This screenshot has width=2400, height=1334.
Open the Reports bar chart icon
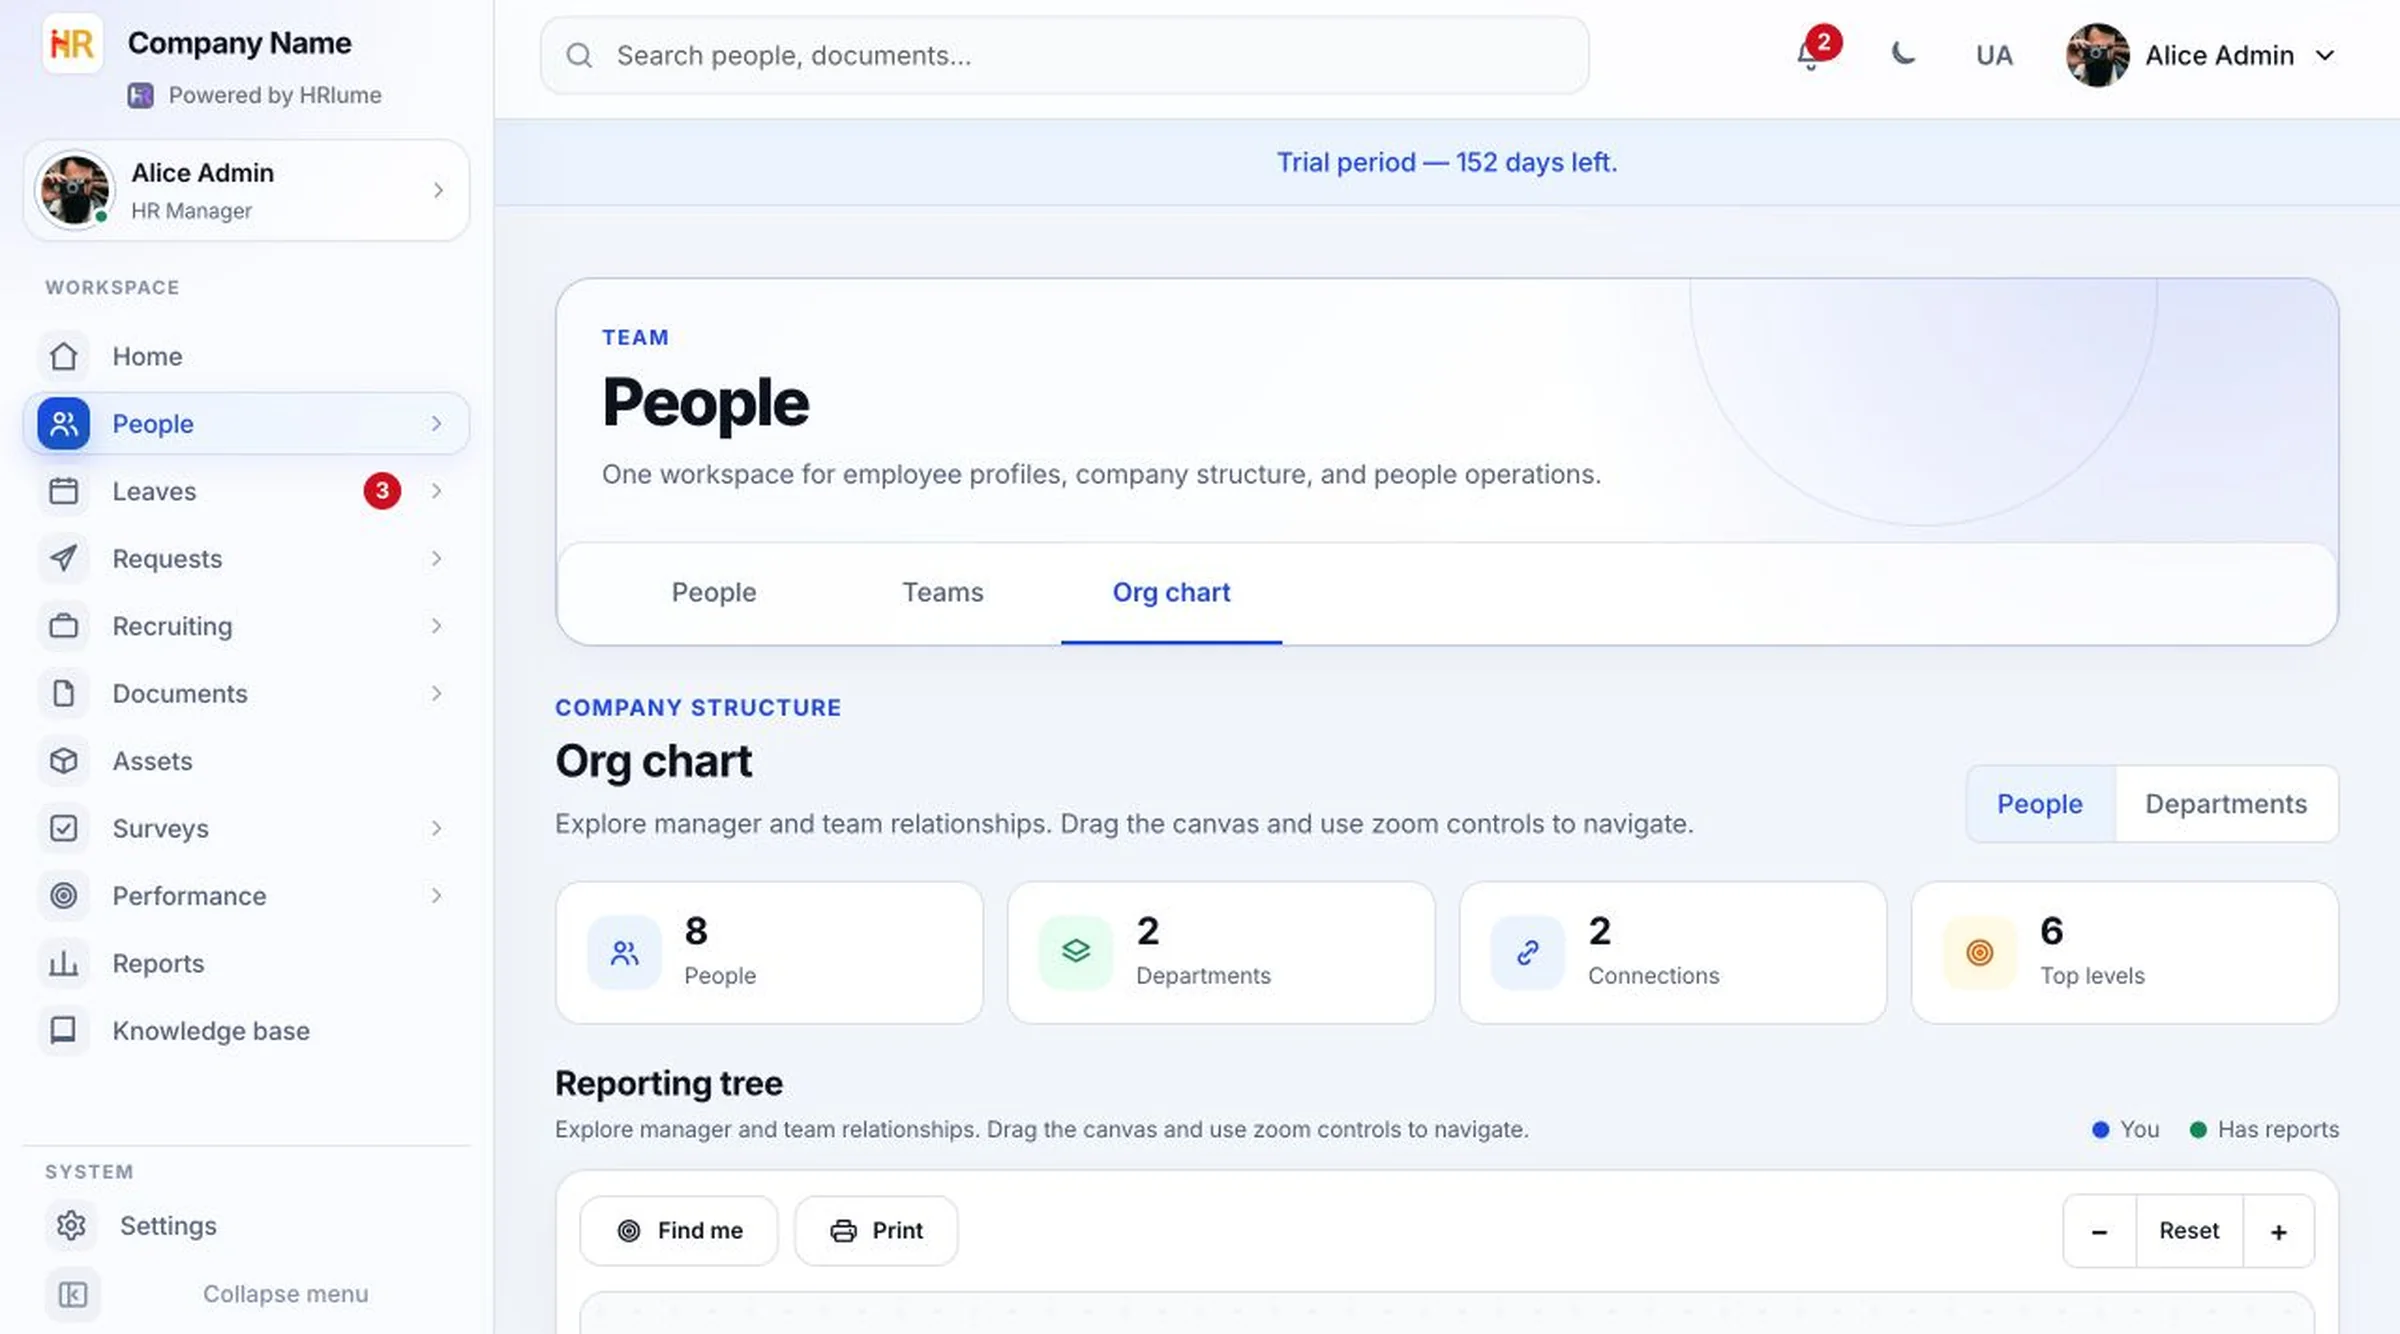coord(64,963)
